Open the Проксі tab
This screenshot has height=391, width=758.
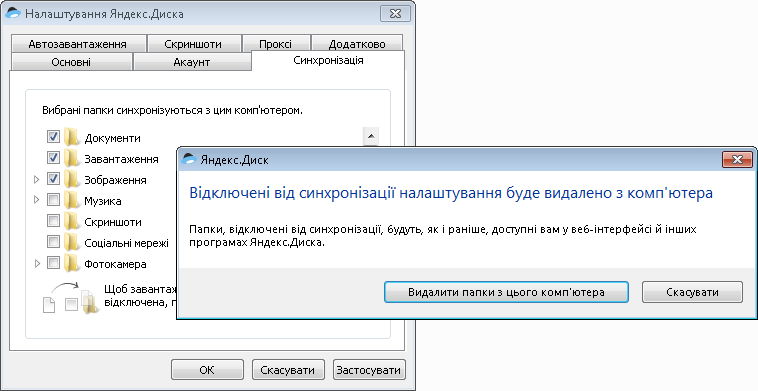[276, 44]
